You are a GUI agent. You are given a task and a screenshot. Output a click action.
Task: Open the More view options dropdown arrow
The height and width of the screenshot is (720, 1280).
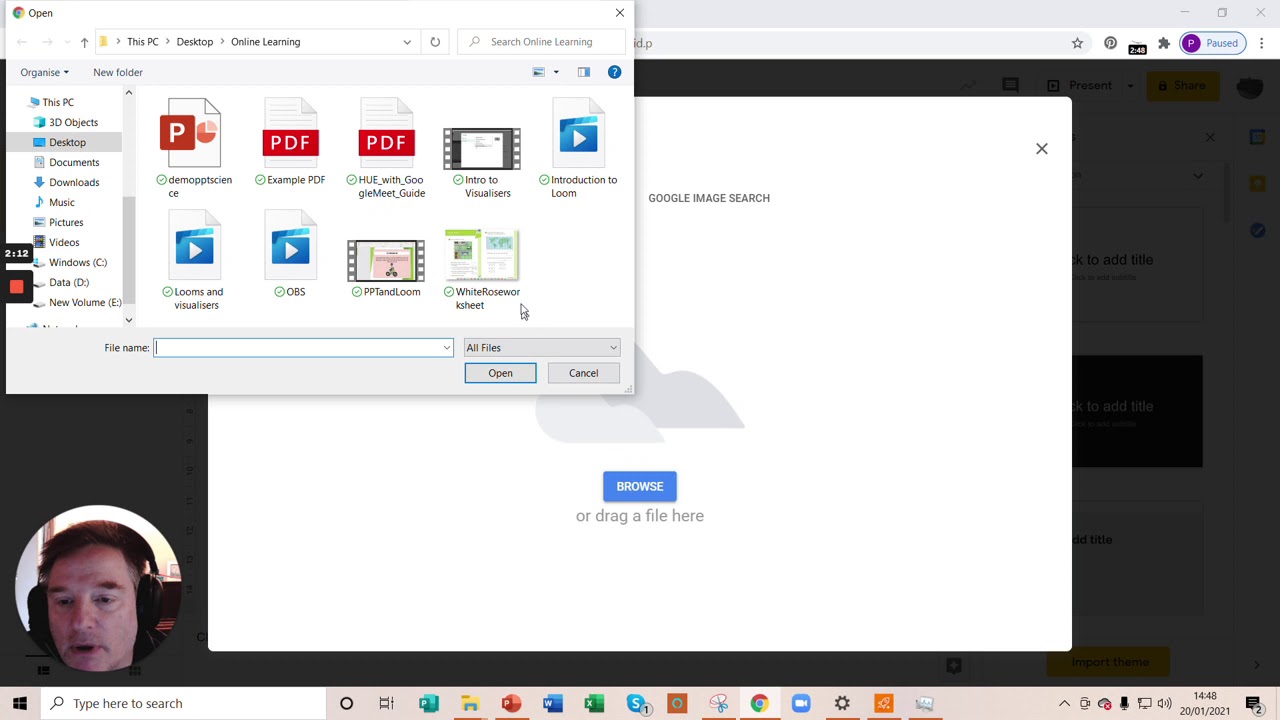[x=556, y=72]
